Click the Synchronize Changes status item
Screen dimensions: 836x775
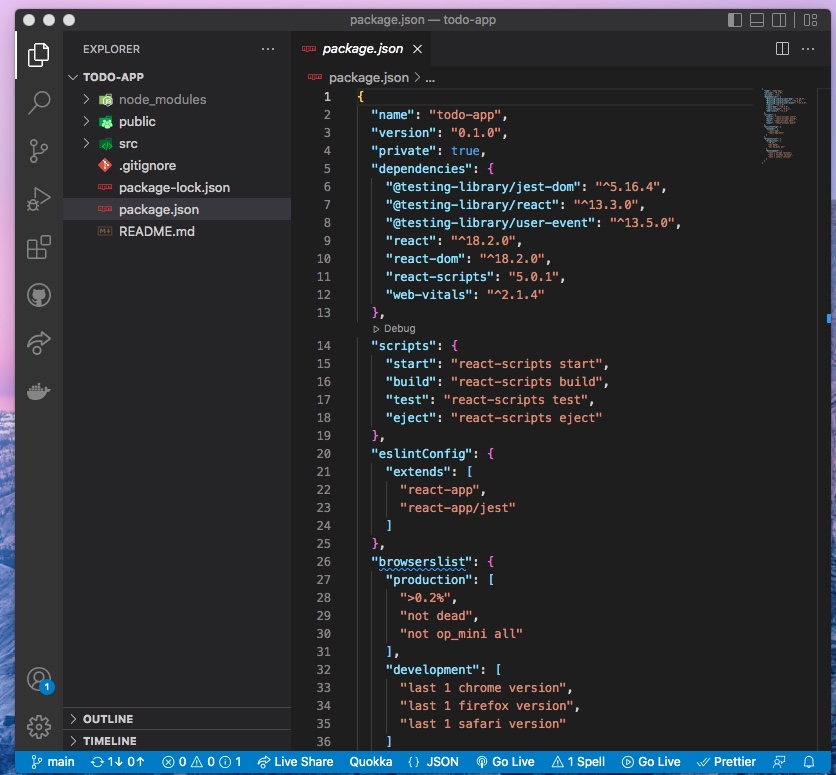click(x=118, y=762)
